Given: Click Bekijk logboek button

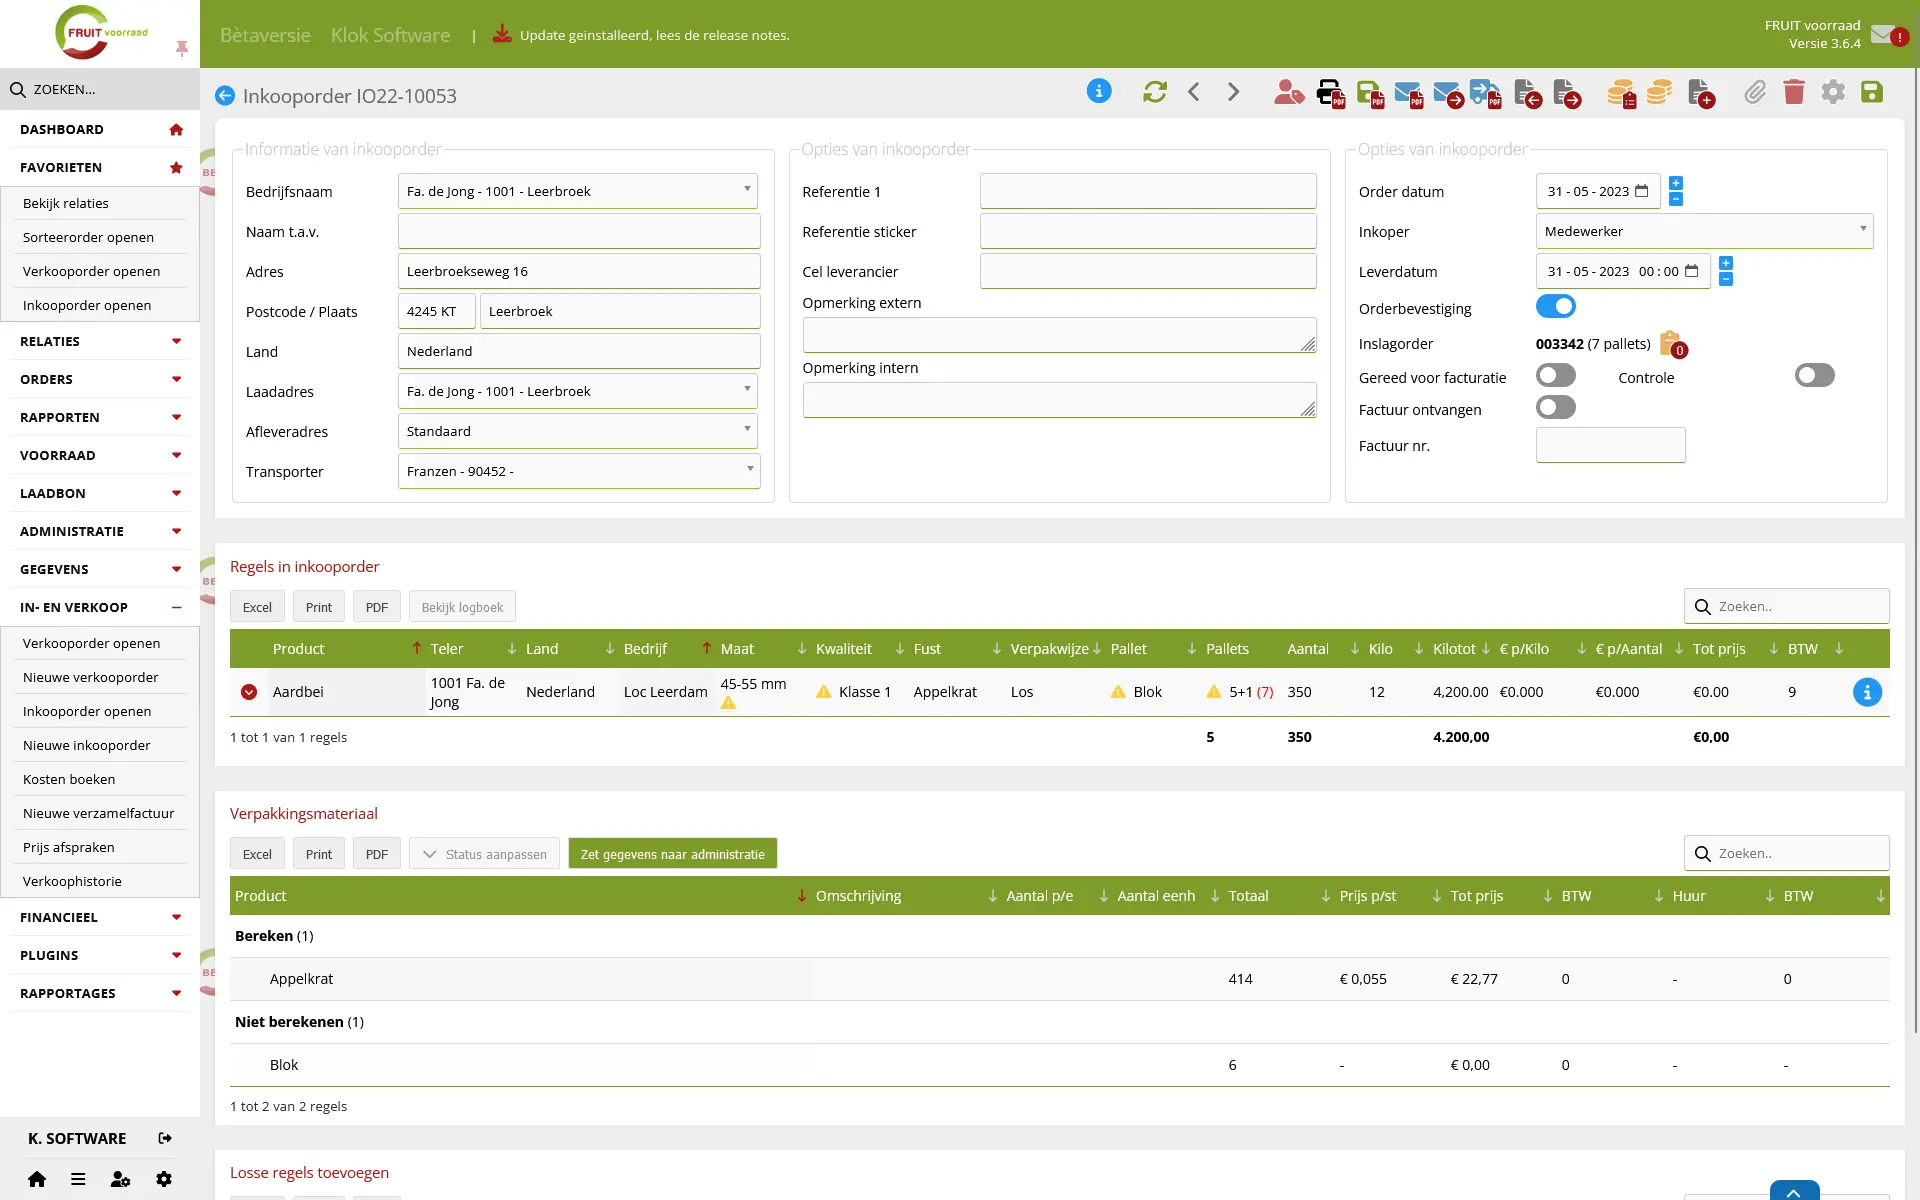Looking at the screenshot, I should [x=462, y=607].
